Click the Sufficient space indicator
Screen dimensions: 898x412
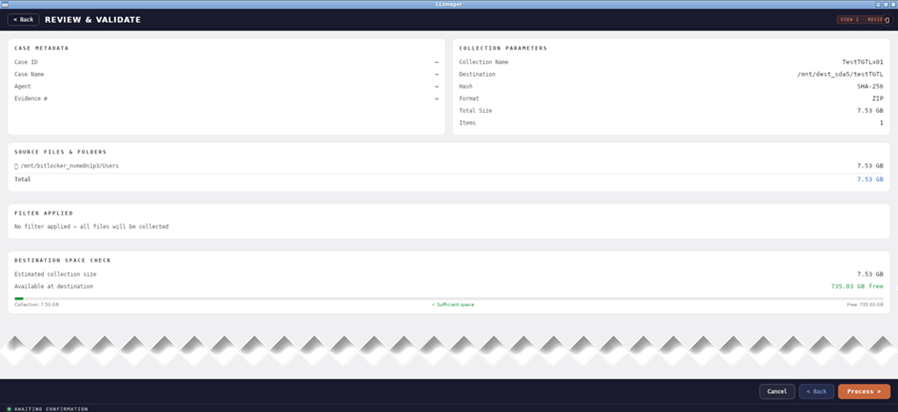pos(452,304)
